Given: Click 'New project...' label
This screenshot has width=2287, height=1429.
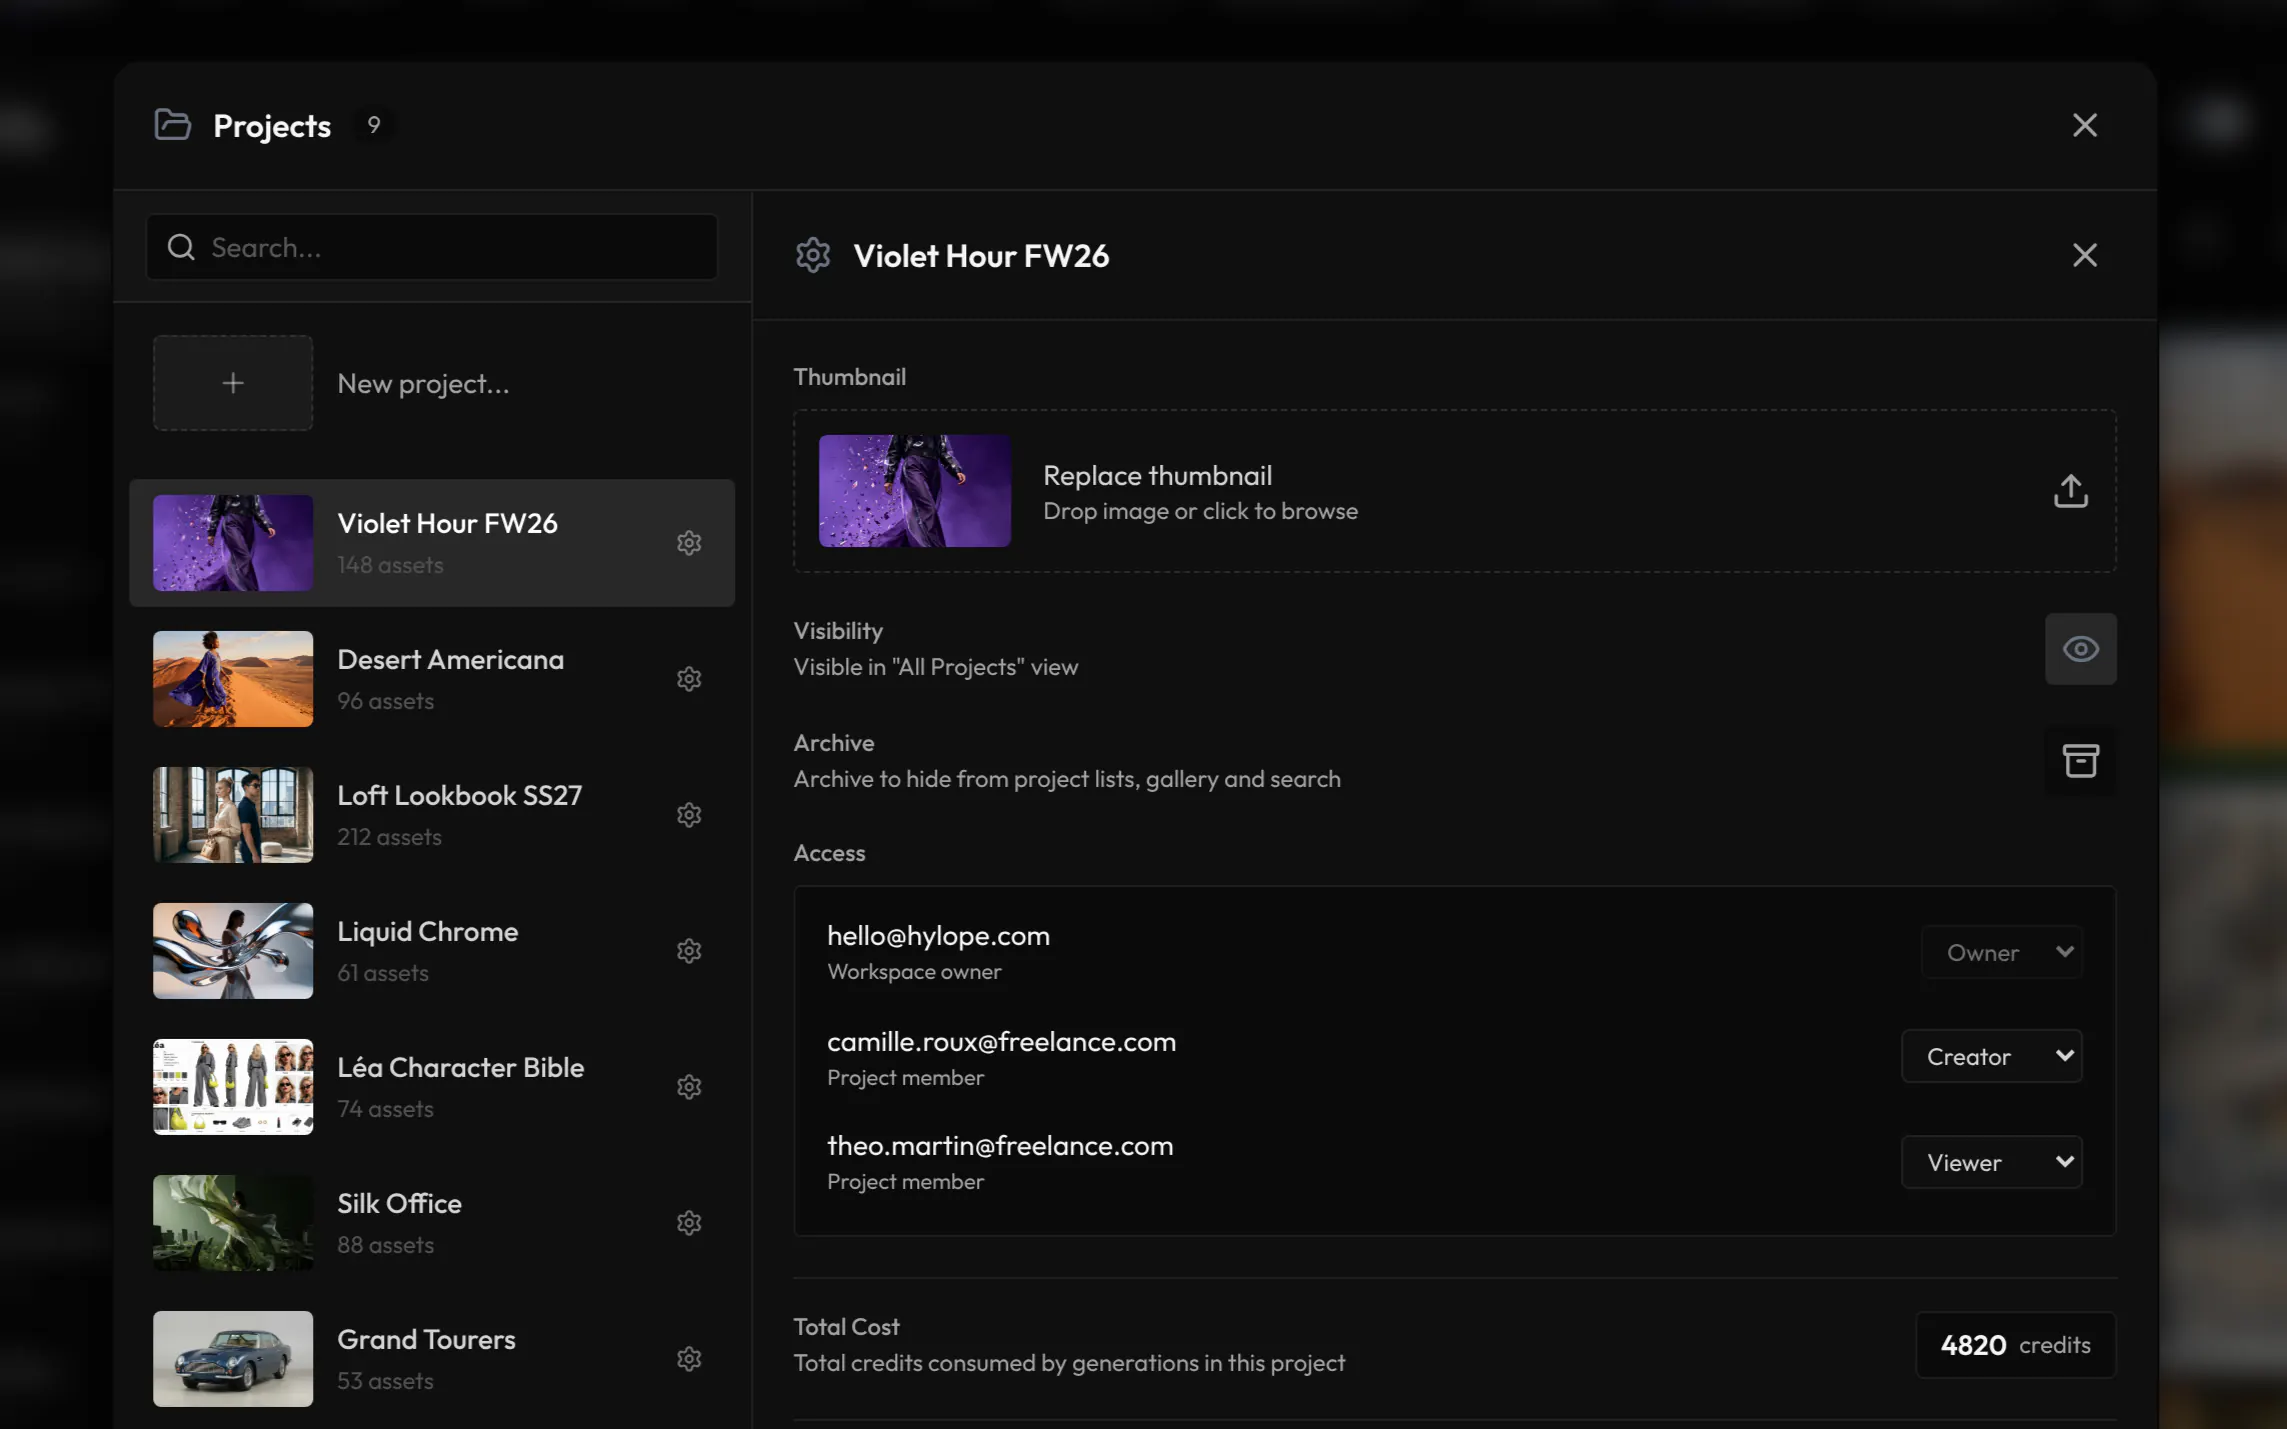Looking at the screenshot, I should [x=423, y=384].
